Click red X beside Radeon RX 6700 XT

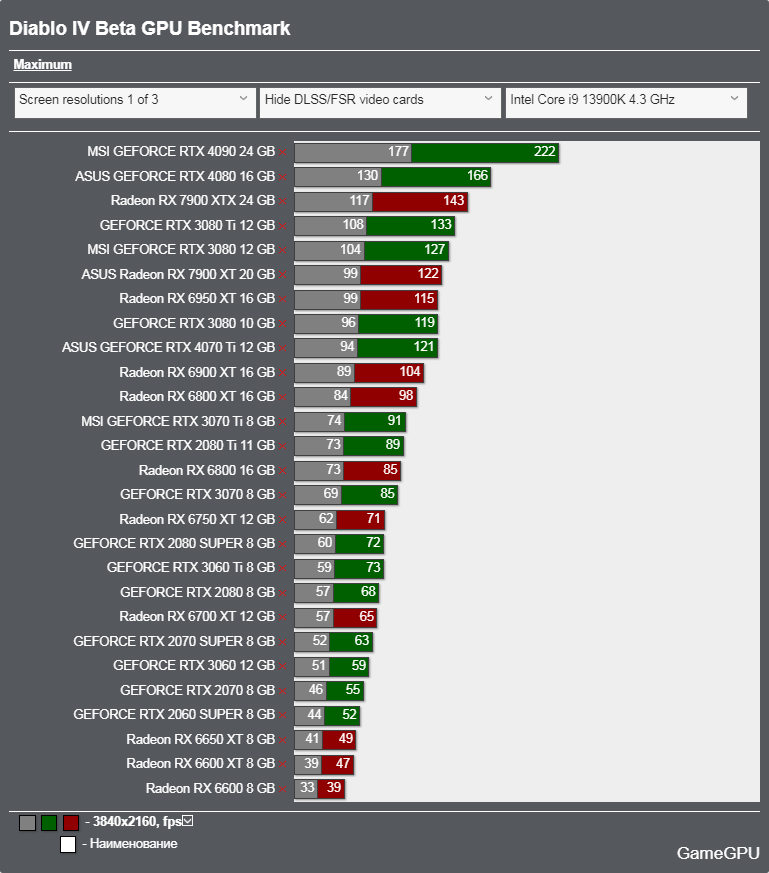283,618
